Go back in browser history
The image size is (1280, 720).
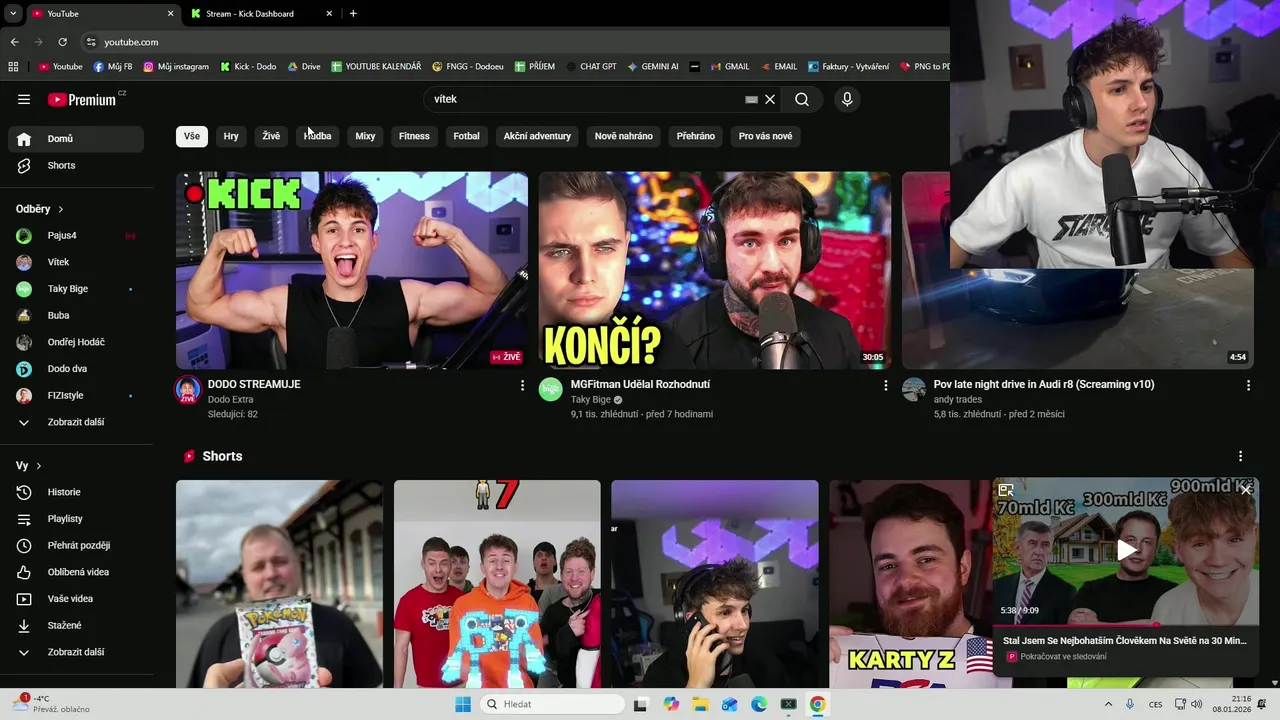coord(14,42)
